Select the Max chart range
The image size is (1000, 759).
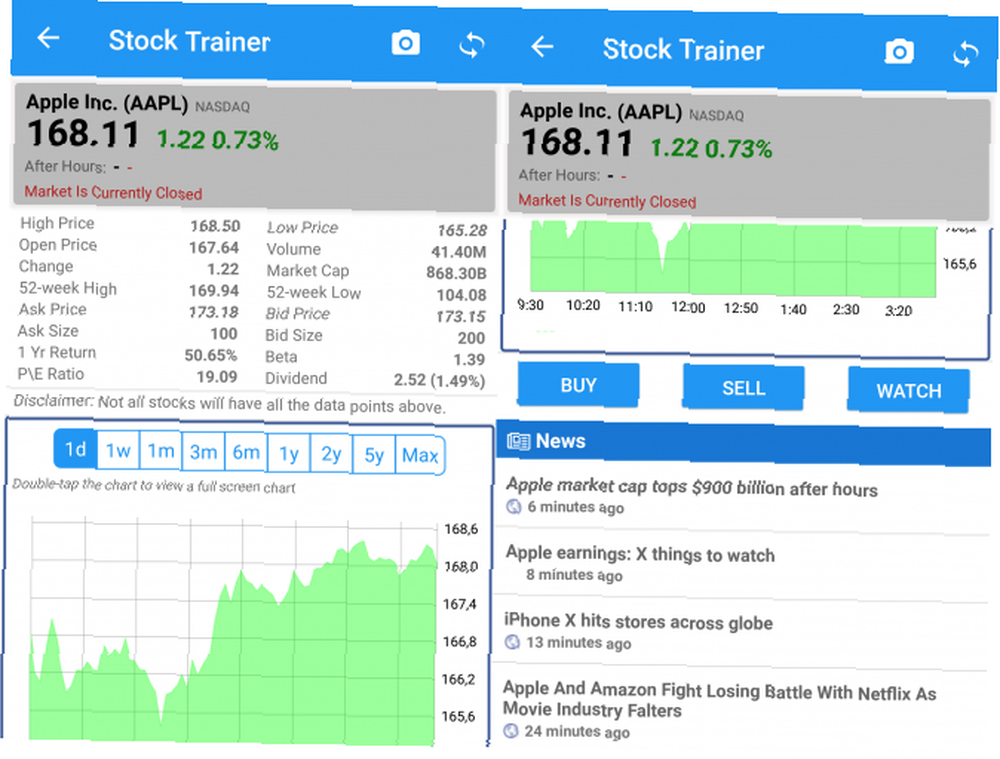(x=420, y=455)
